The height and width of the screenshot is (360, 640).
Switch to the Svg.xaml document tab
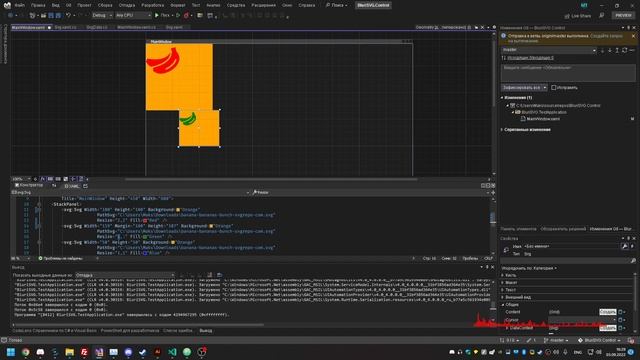pos(174,27)
